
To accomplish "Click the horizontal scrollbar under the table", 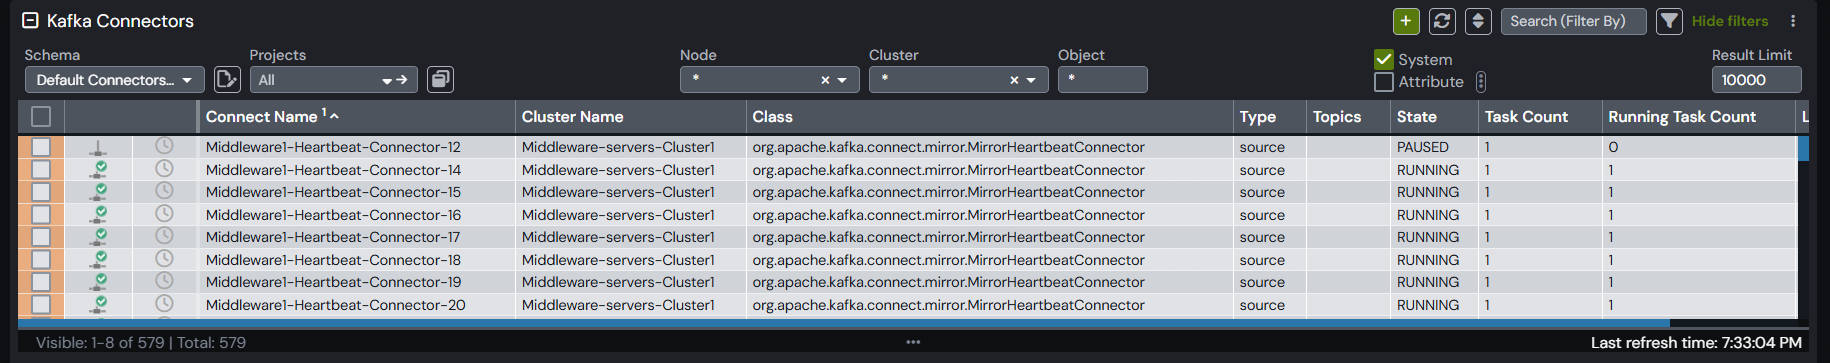I will click(844, 324).
